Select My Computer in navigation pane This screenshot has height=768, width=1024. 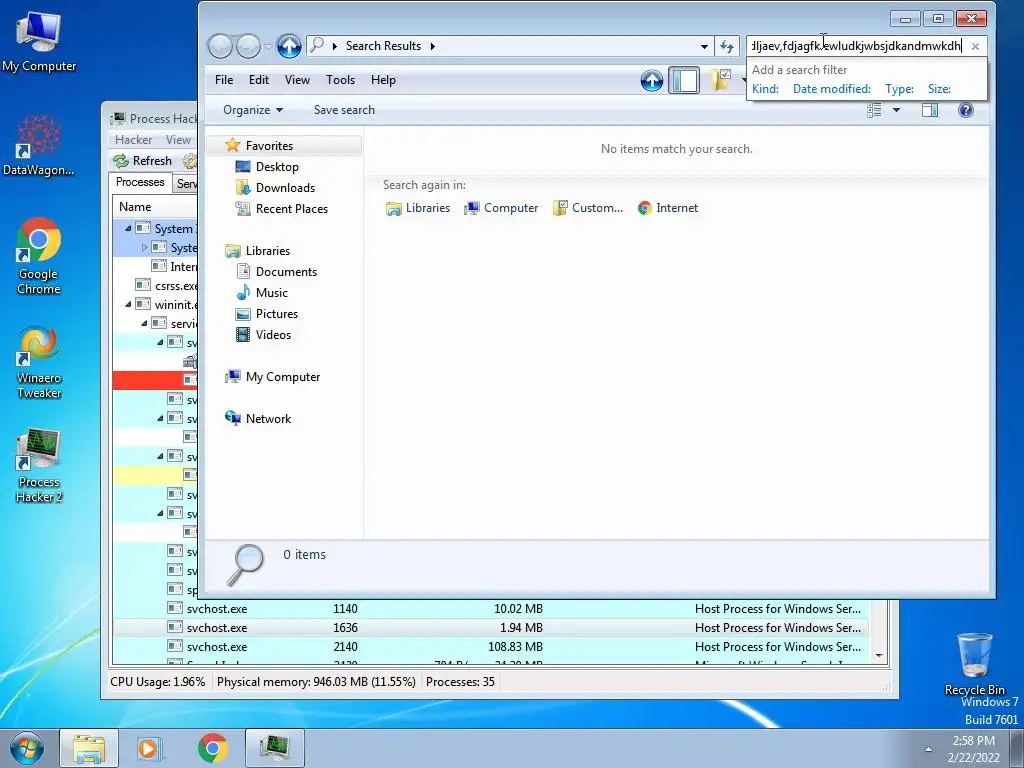tap(283, 377)
